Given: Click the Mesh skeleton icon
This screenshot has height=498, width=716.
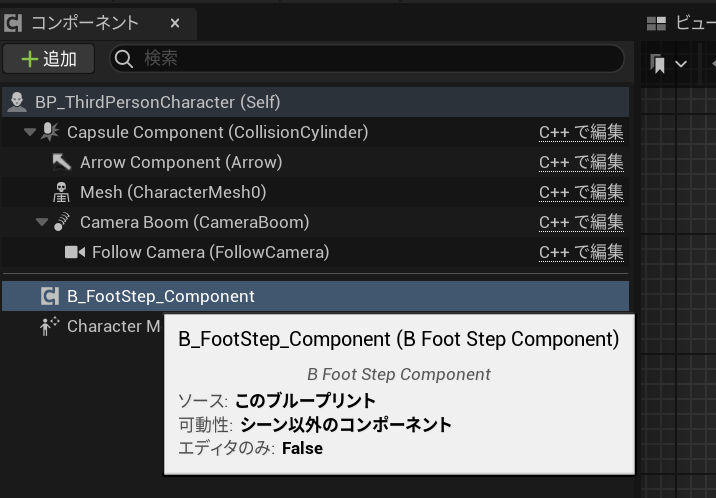Looking at the screenshot, I should point(62,192).
